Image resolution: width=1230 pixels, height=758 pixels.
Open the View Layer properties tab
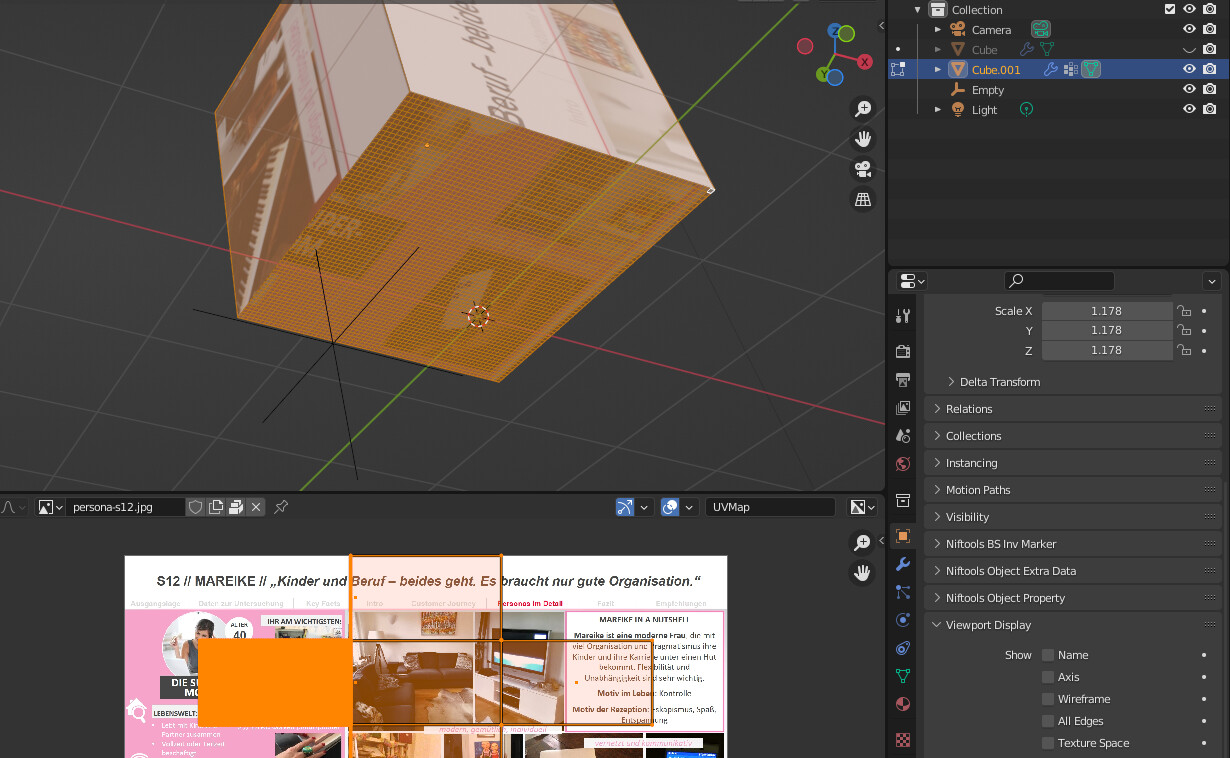pyautogui.click(x=903, y=408)
